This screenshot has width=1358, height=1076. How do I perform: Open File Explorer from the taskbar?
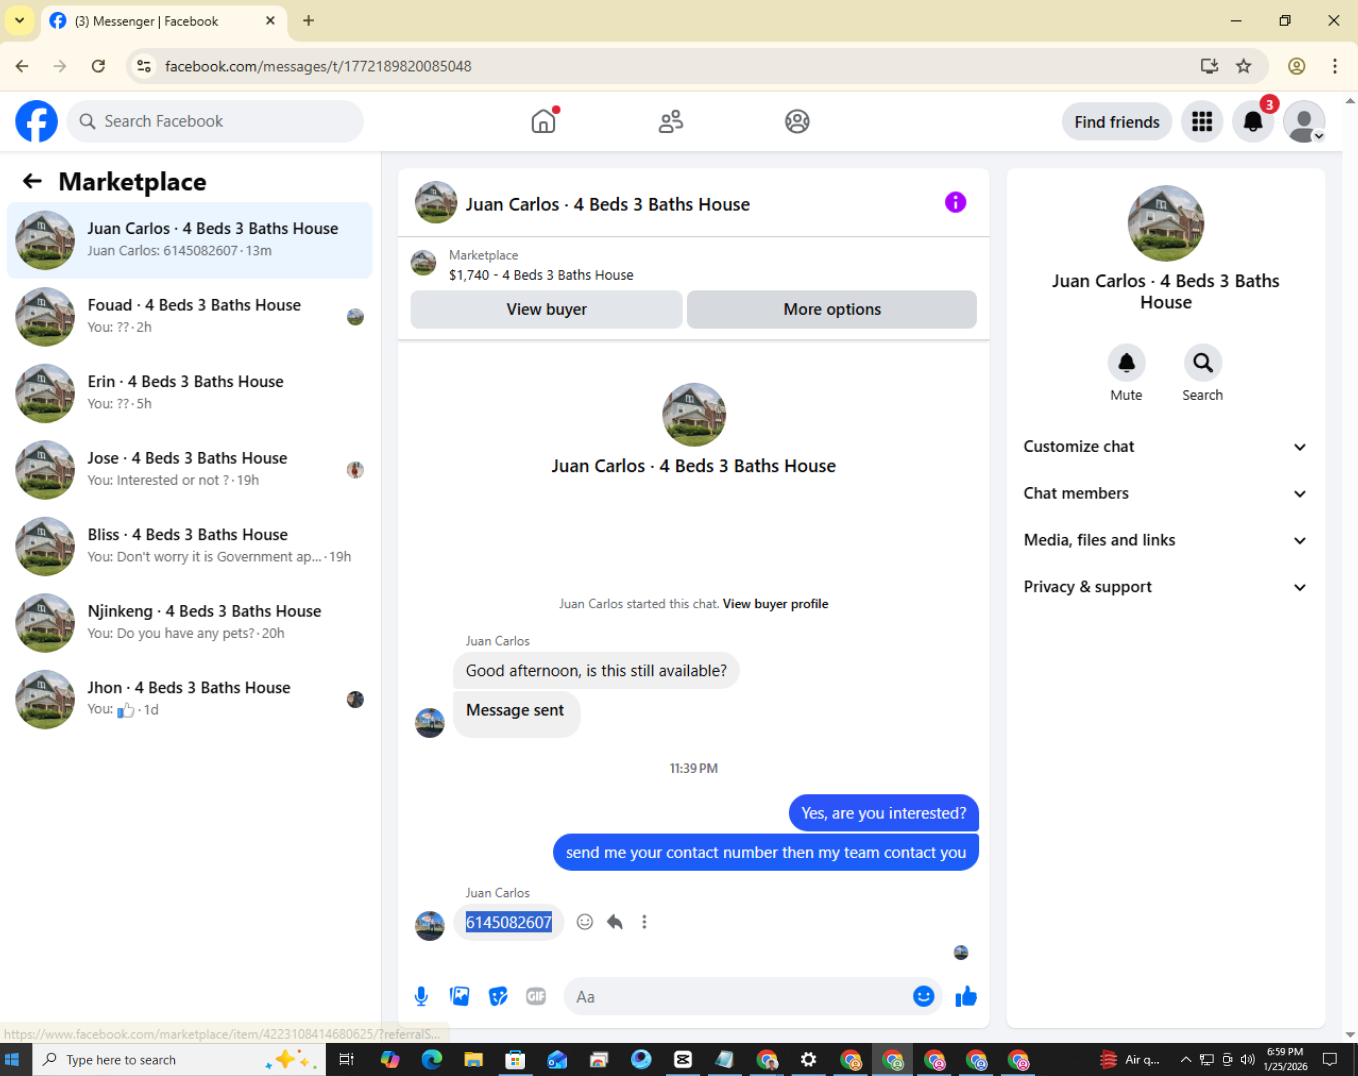click(x=474, y=1060)
